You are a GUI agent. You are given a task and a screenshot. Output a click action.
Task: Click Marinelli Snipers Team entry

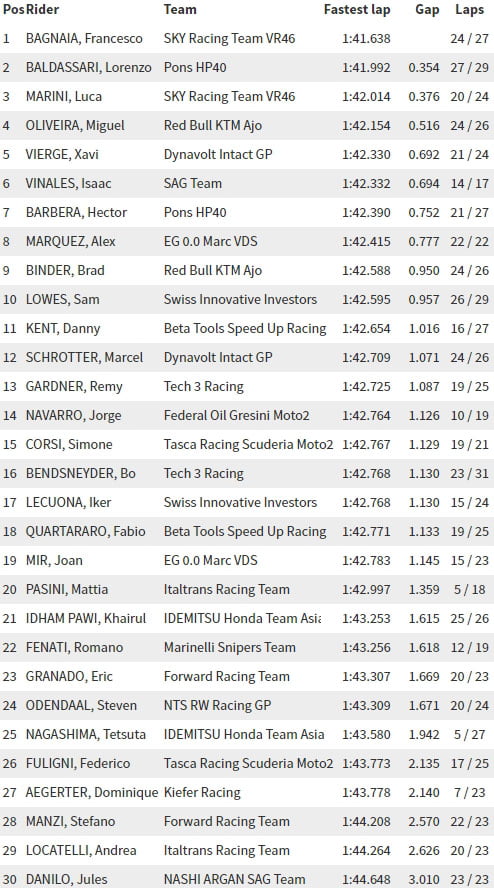click(229, 647)
